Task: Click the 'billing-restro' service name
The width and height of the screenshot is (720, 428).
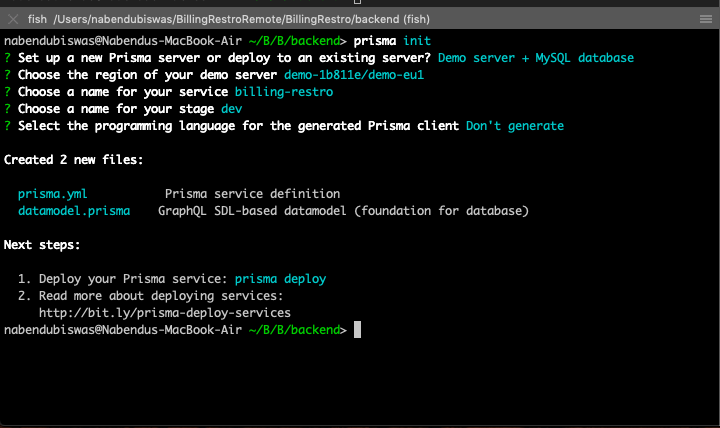Action: (284, 92)
